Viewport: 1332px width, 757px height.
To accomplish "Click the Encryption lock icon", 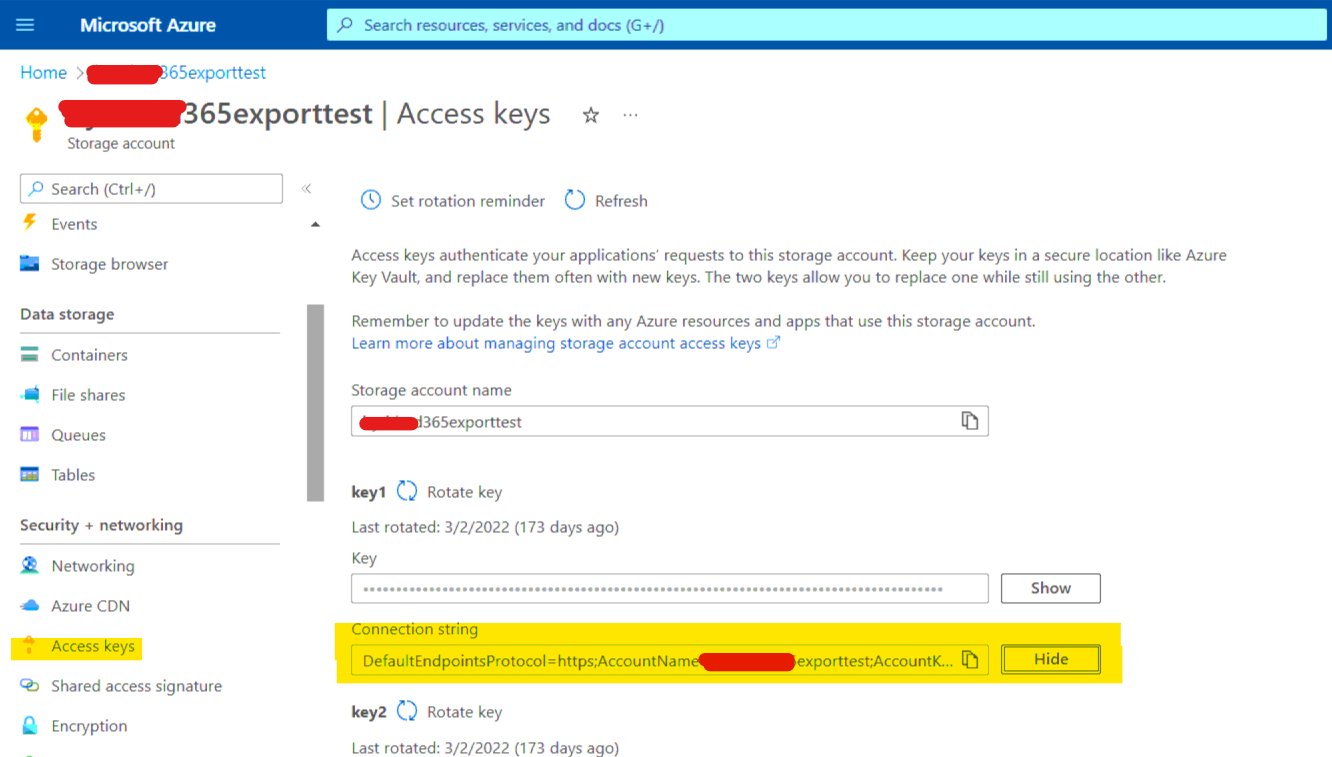I will click(30, 726).
